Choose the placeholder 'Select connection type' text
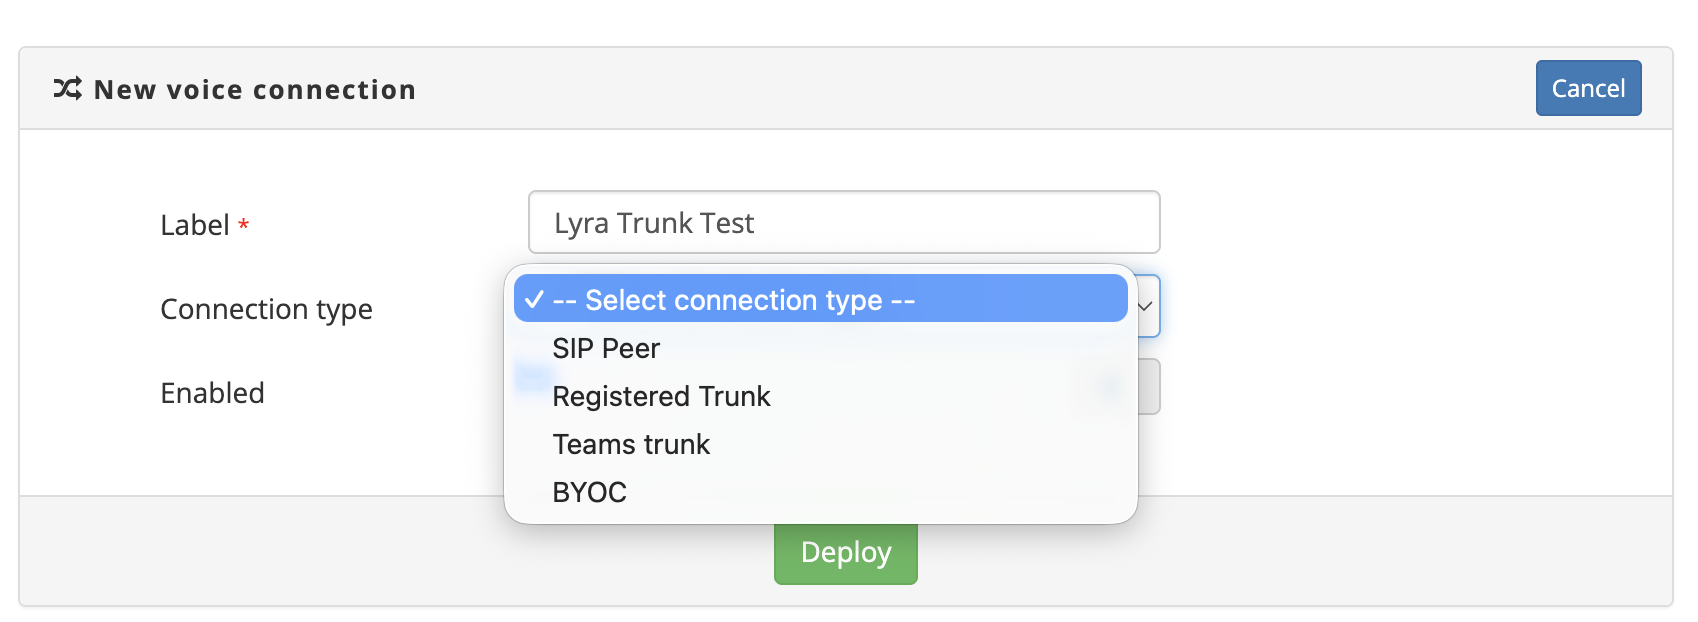 pos(733,300)
